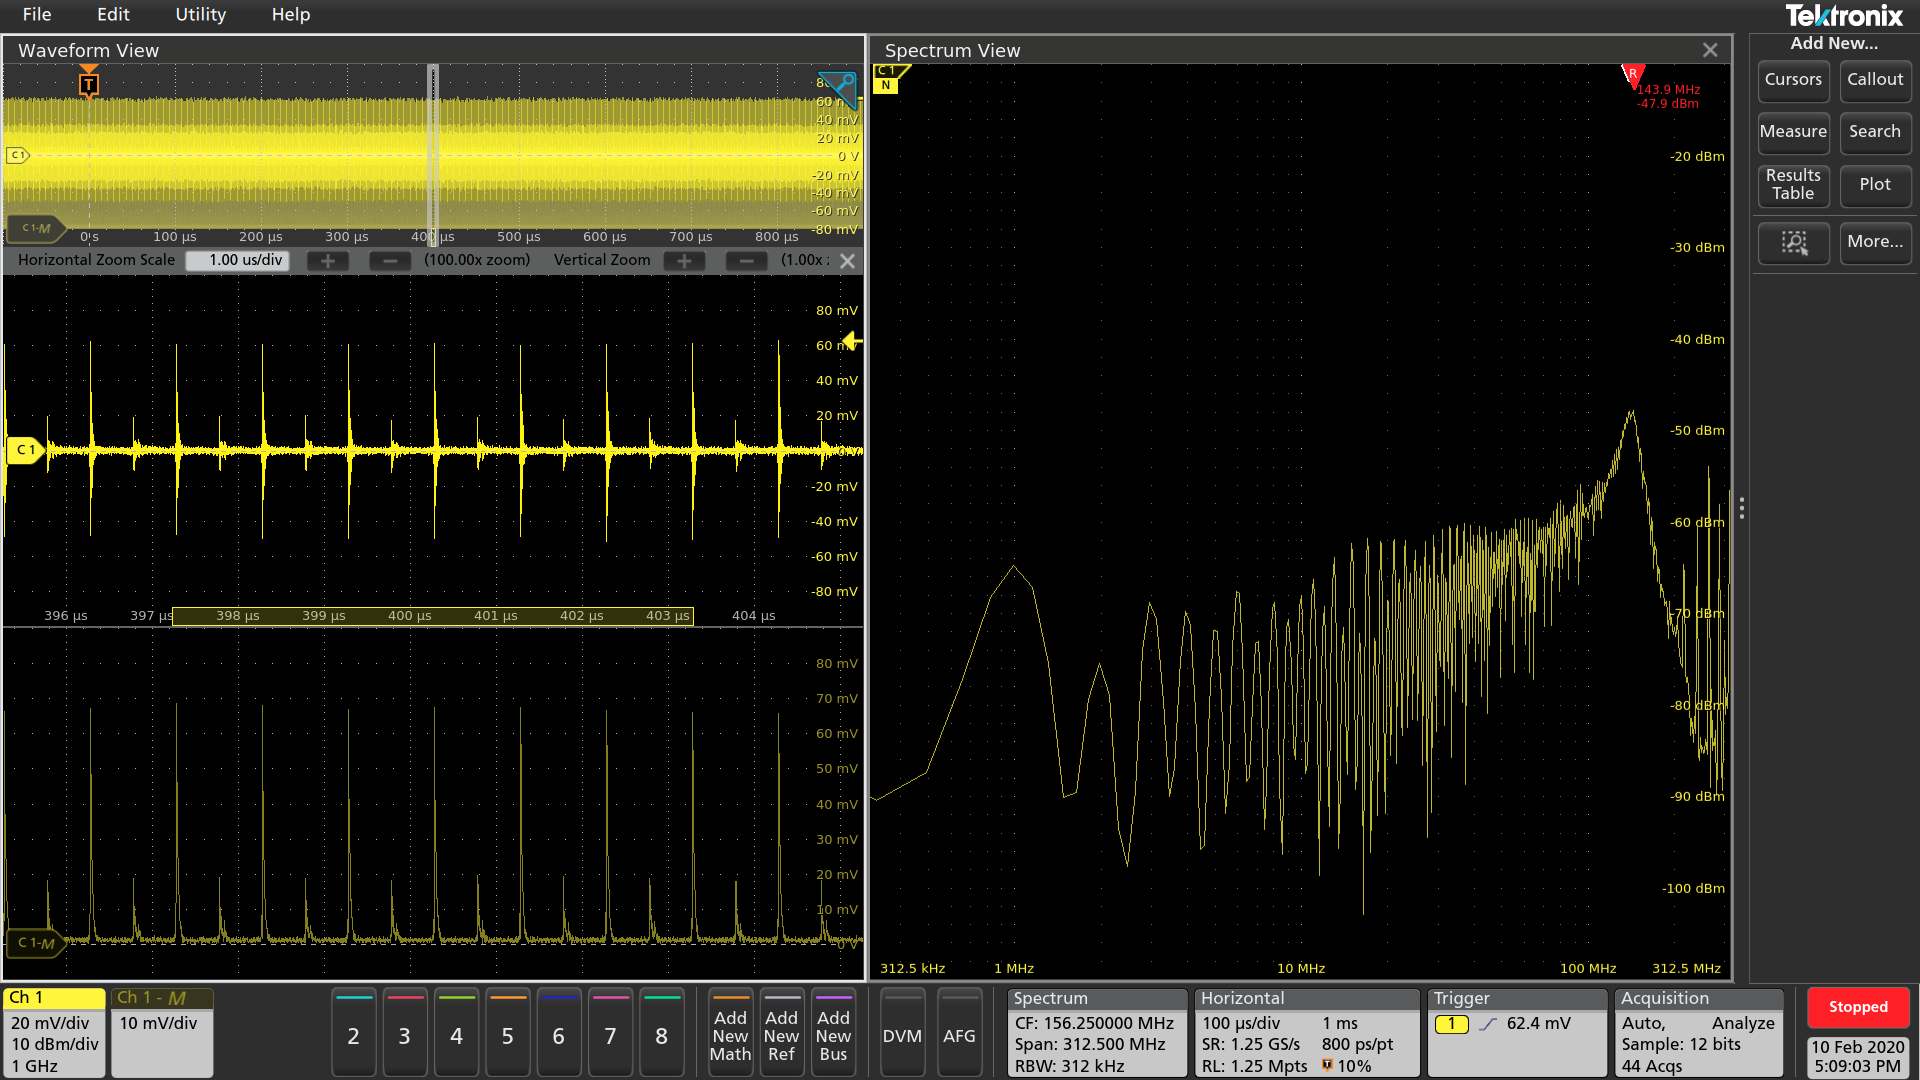Open the Results Table
This screenshot has height=1080, width=1920.
pos(1793,185)
